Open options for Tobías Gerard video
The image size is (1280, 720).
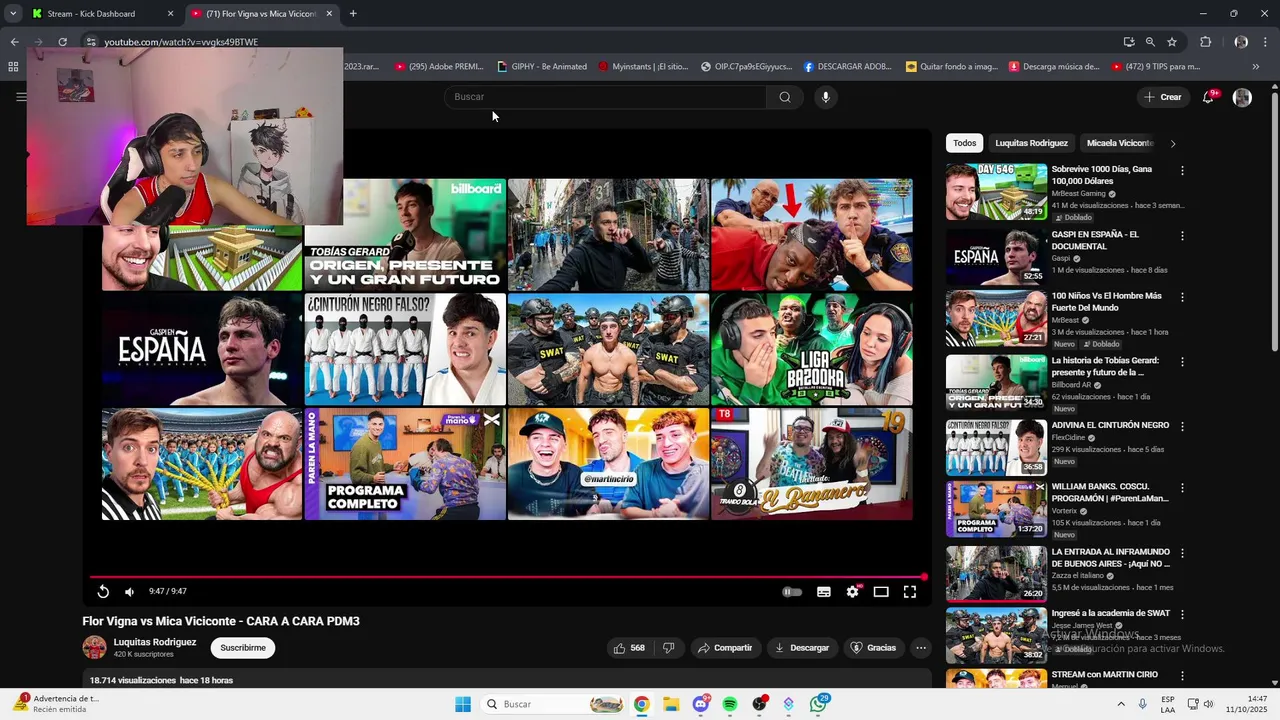[1182, 362]
